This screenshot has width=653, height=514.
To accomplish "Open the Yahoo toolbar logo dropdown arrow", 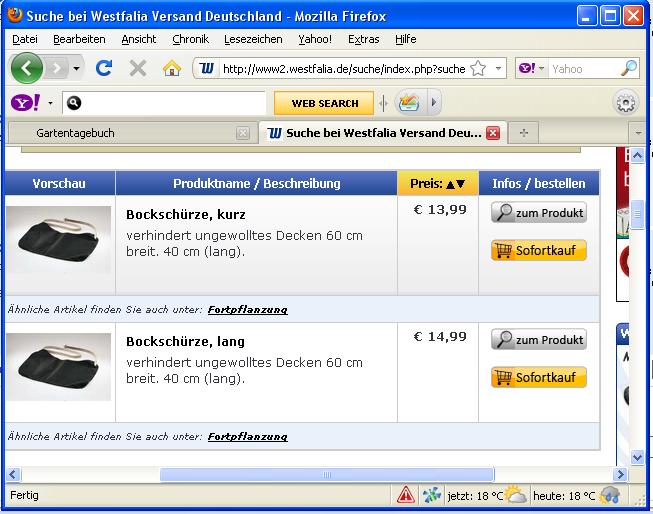I will coord(50,102).
